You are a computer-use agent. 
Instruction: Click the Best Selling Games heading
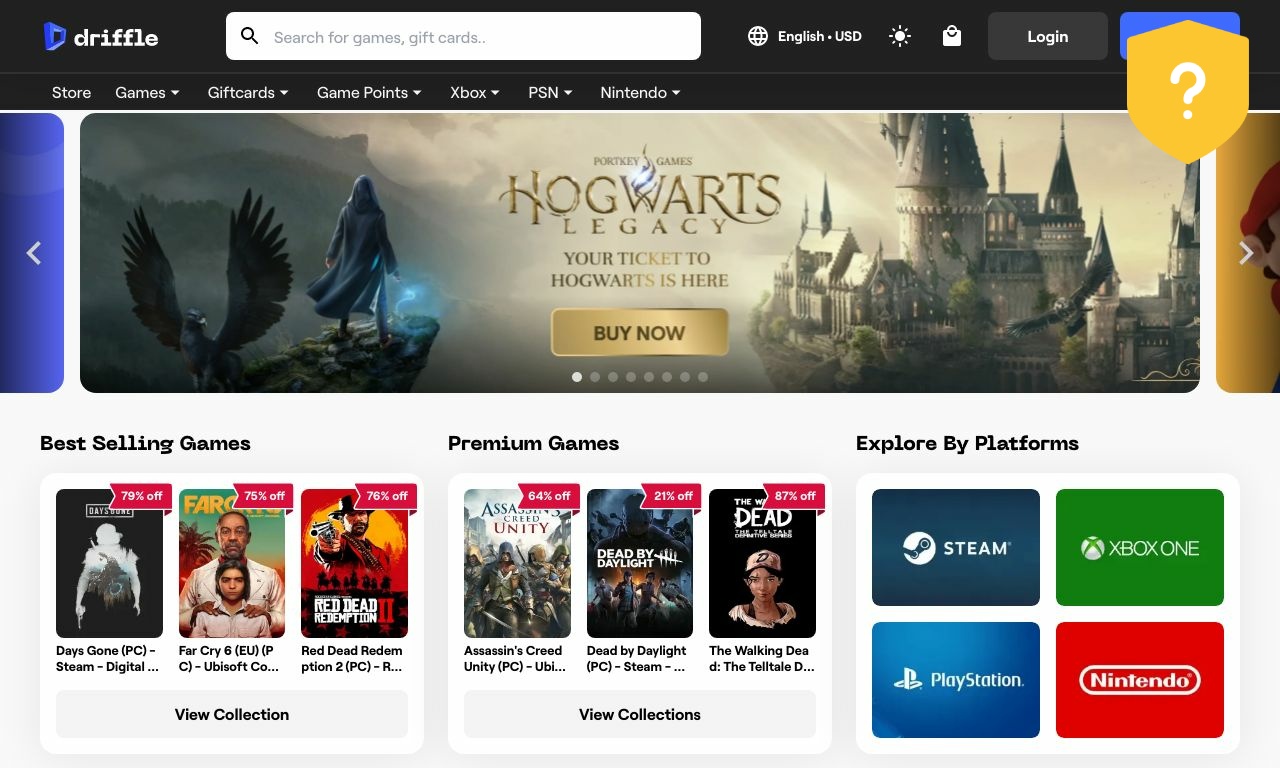[x=145, y=443]
